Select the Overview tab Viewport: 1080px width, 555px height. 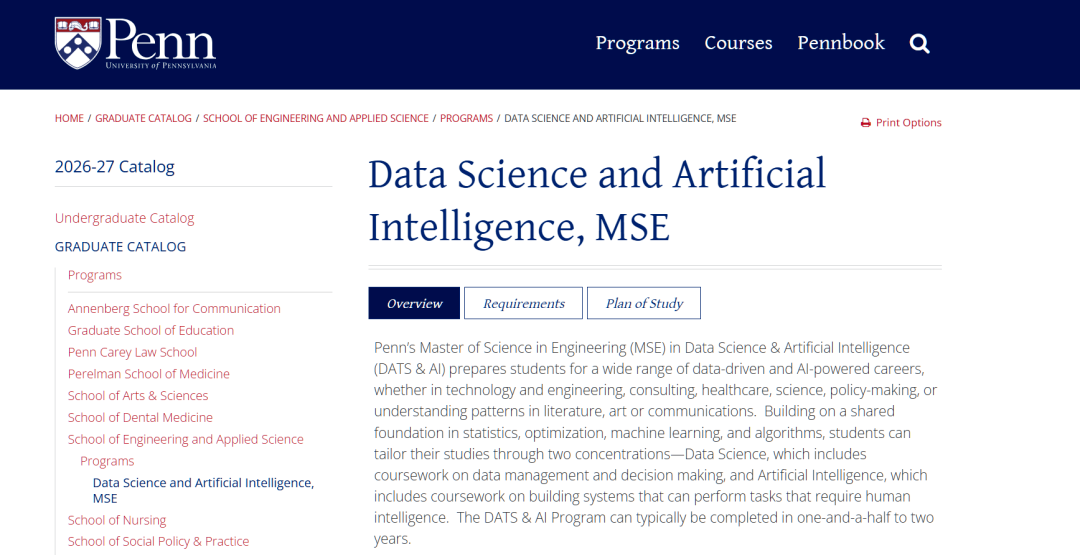pyautogui.click(x=414, y=303)
